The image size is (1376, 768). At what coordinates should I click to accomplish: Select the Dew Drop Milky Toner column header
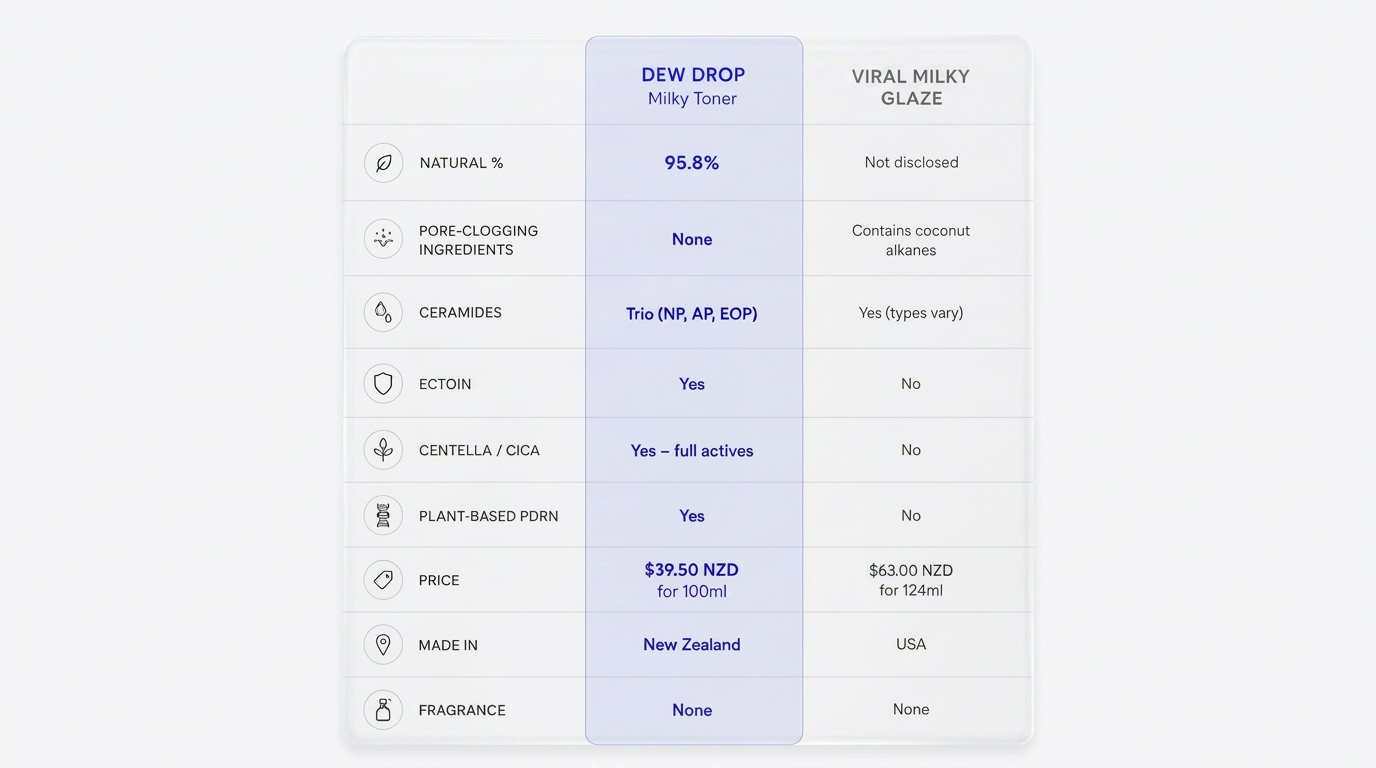[693, 86]
